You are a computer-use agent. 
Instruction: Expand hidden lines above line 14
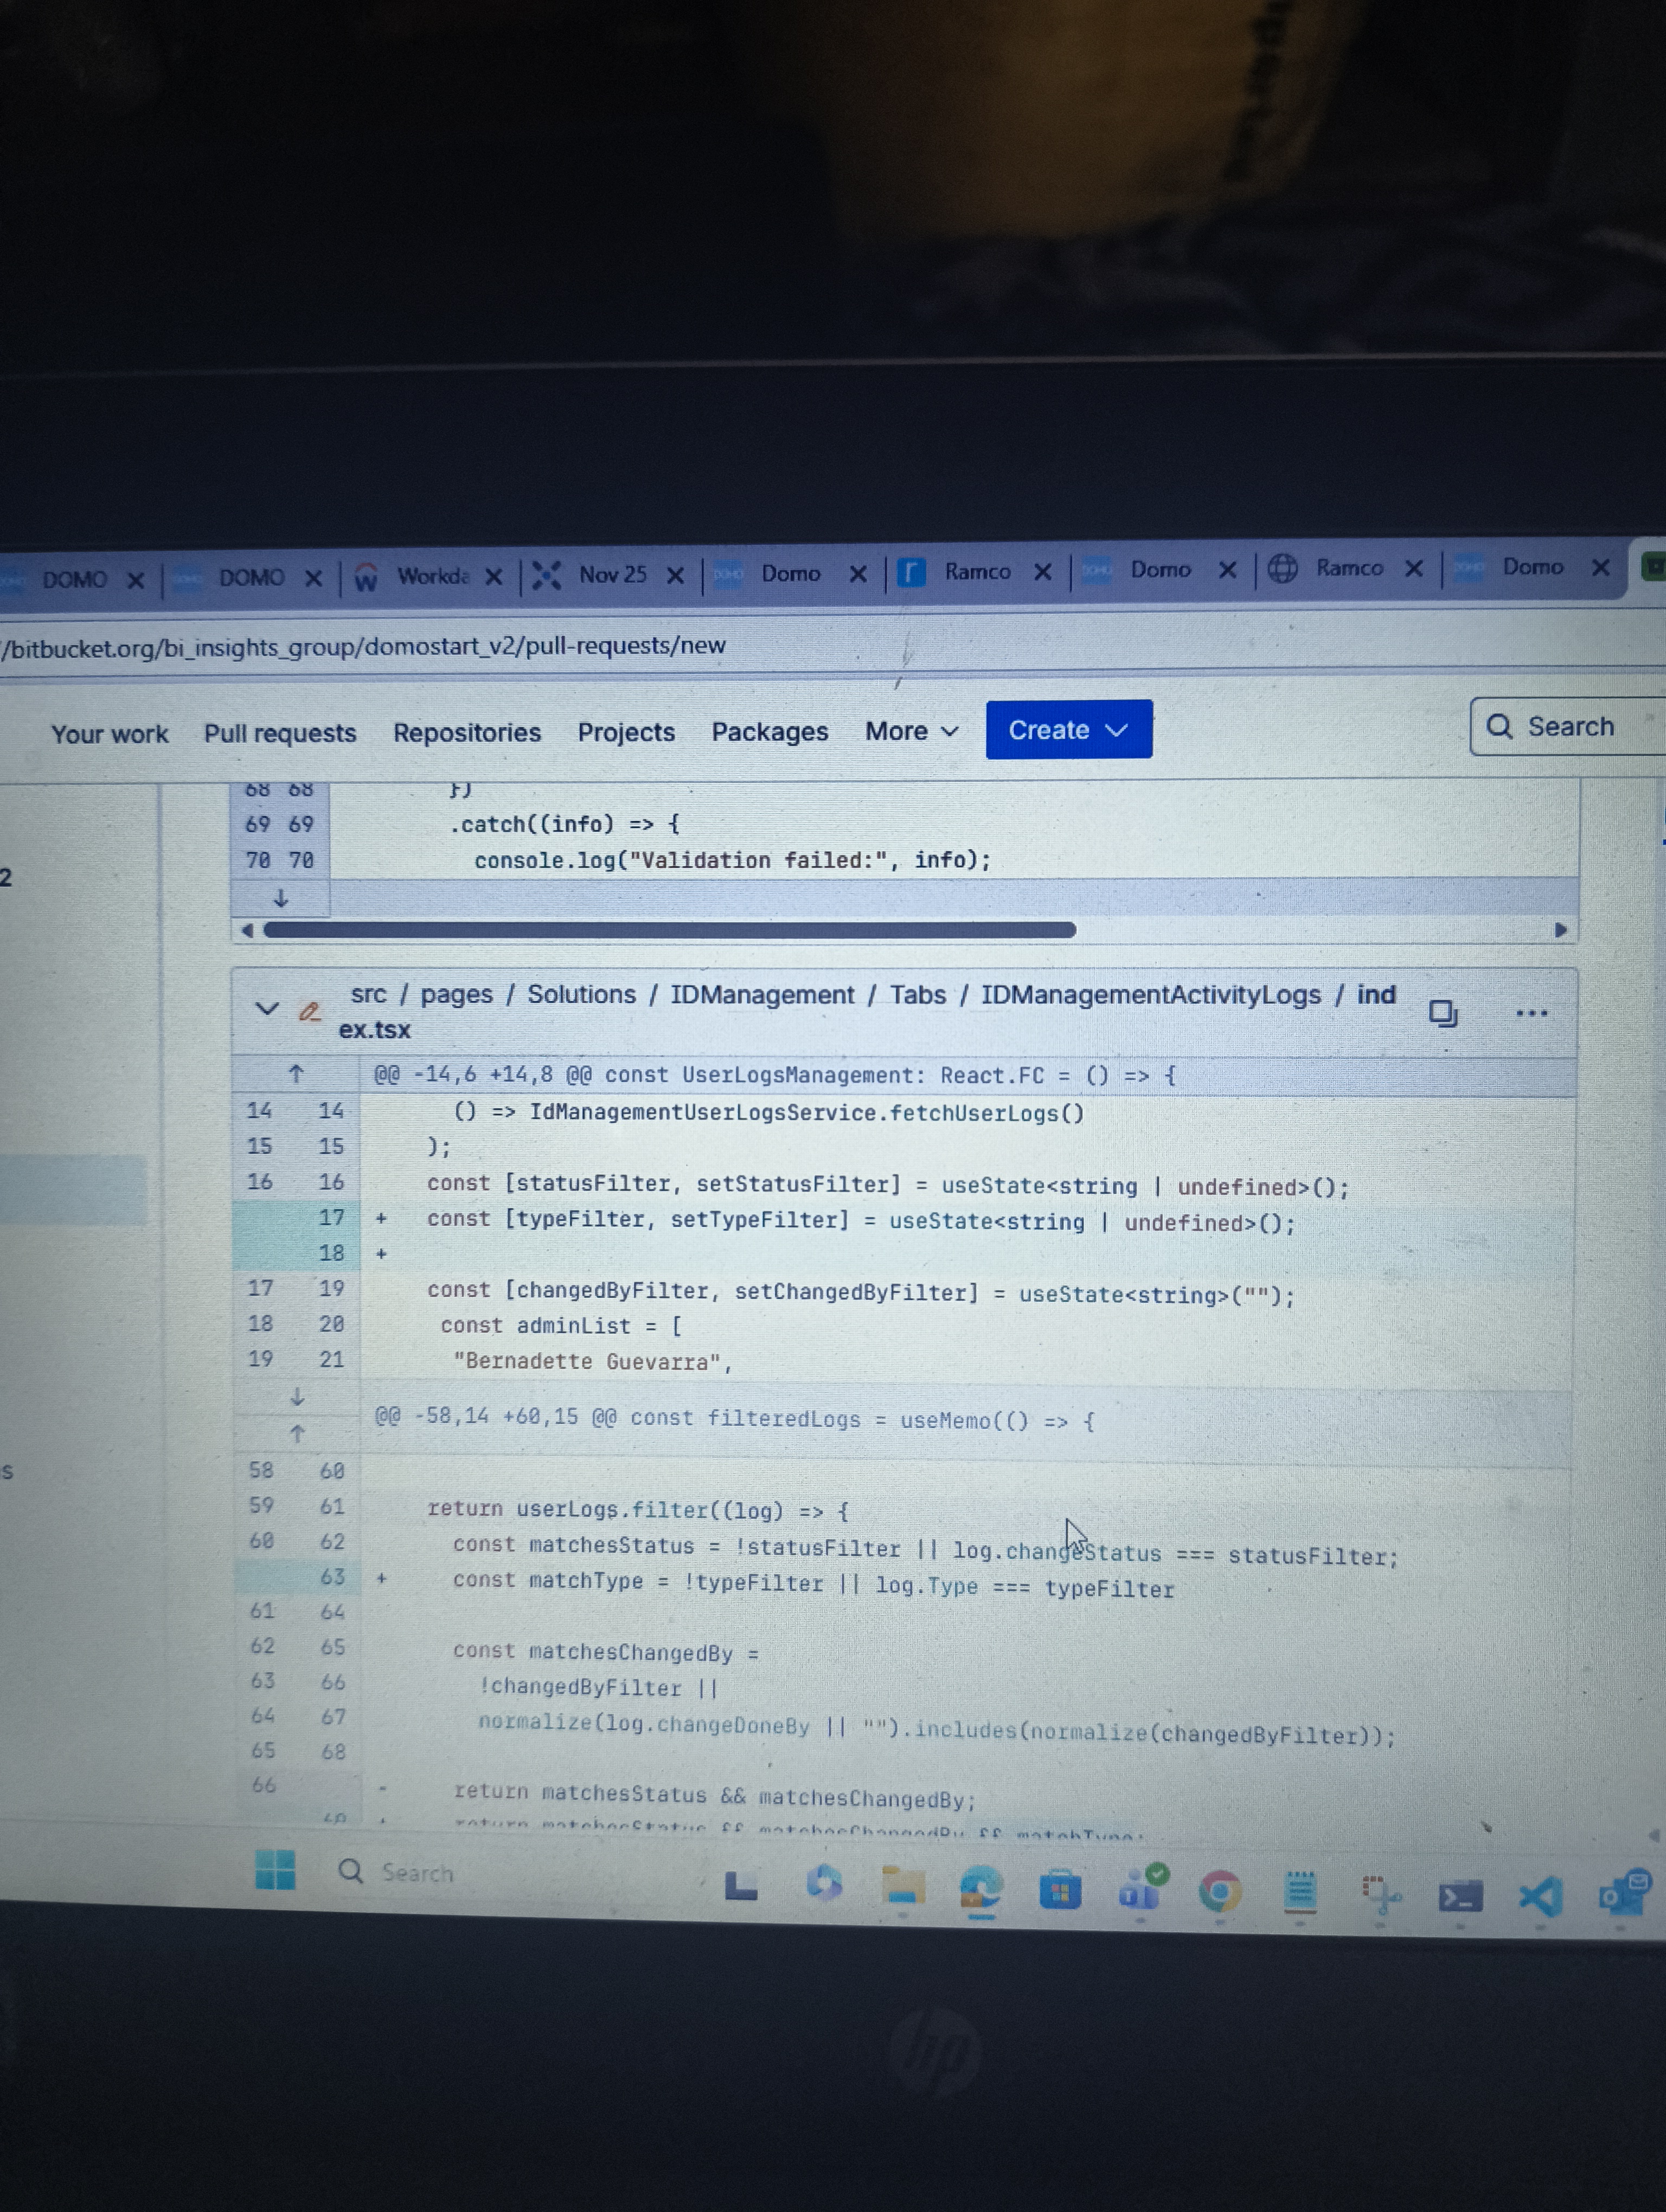pos(296,1075)
